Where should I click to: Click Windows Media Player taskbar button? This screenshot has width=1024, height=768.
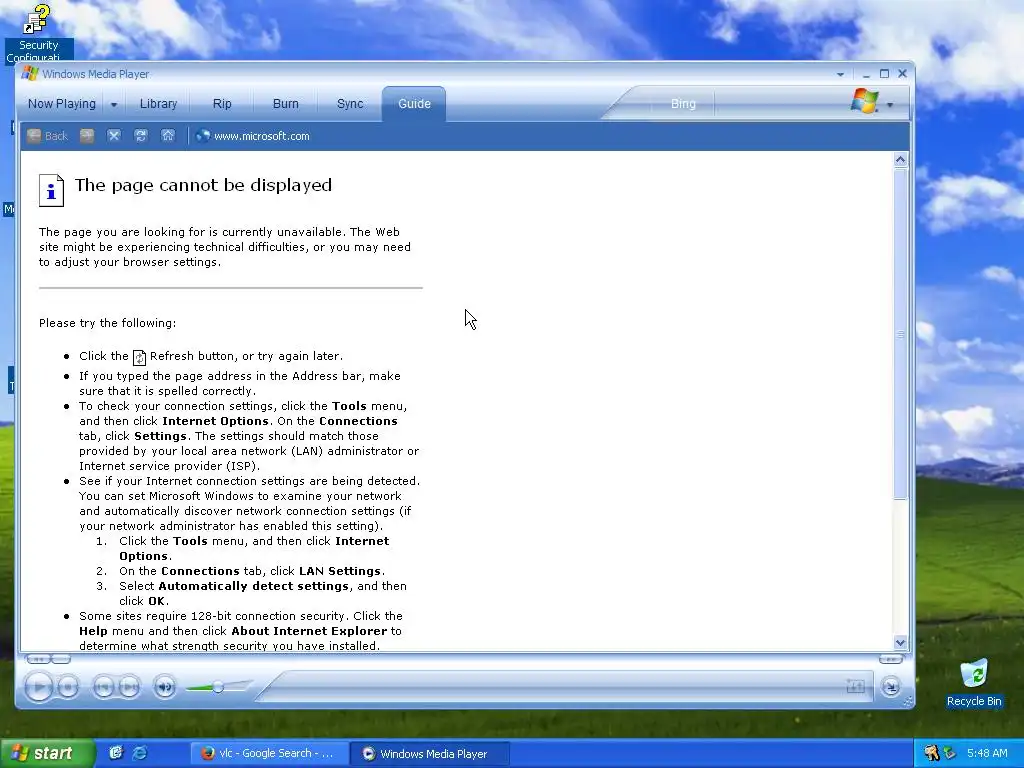430,754
